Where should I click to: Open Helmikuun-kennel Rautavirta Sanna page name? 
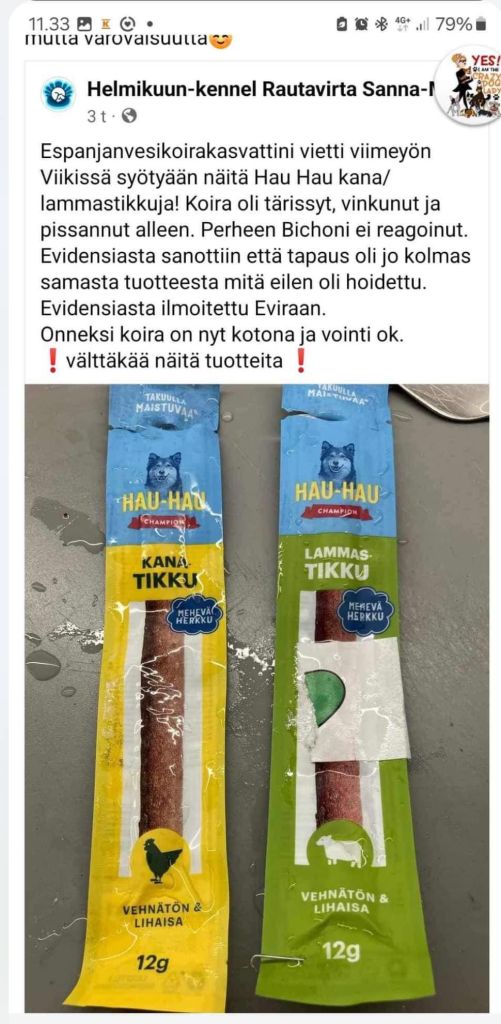(x=261, y=89)
